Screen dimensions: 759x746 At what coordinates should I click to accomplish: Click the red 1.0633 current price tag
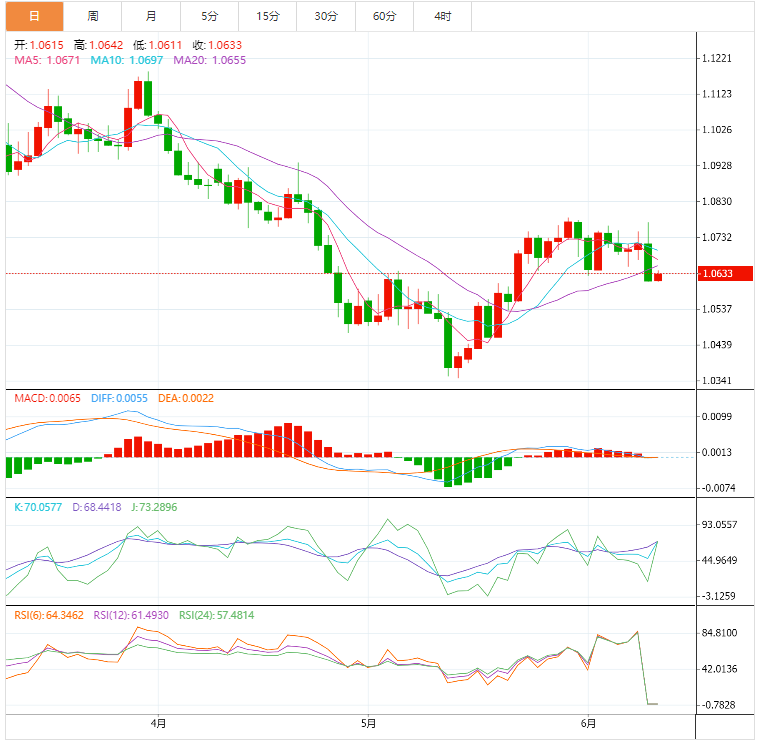pyautogui.click(x=725, y=274)
